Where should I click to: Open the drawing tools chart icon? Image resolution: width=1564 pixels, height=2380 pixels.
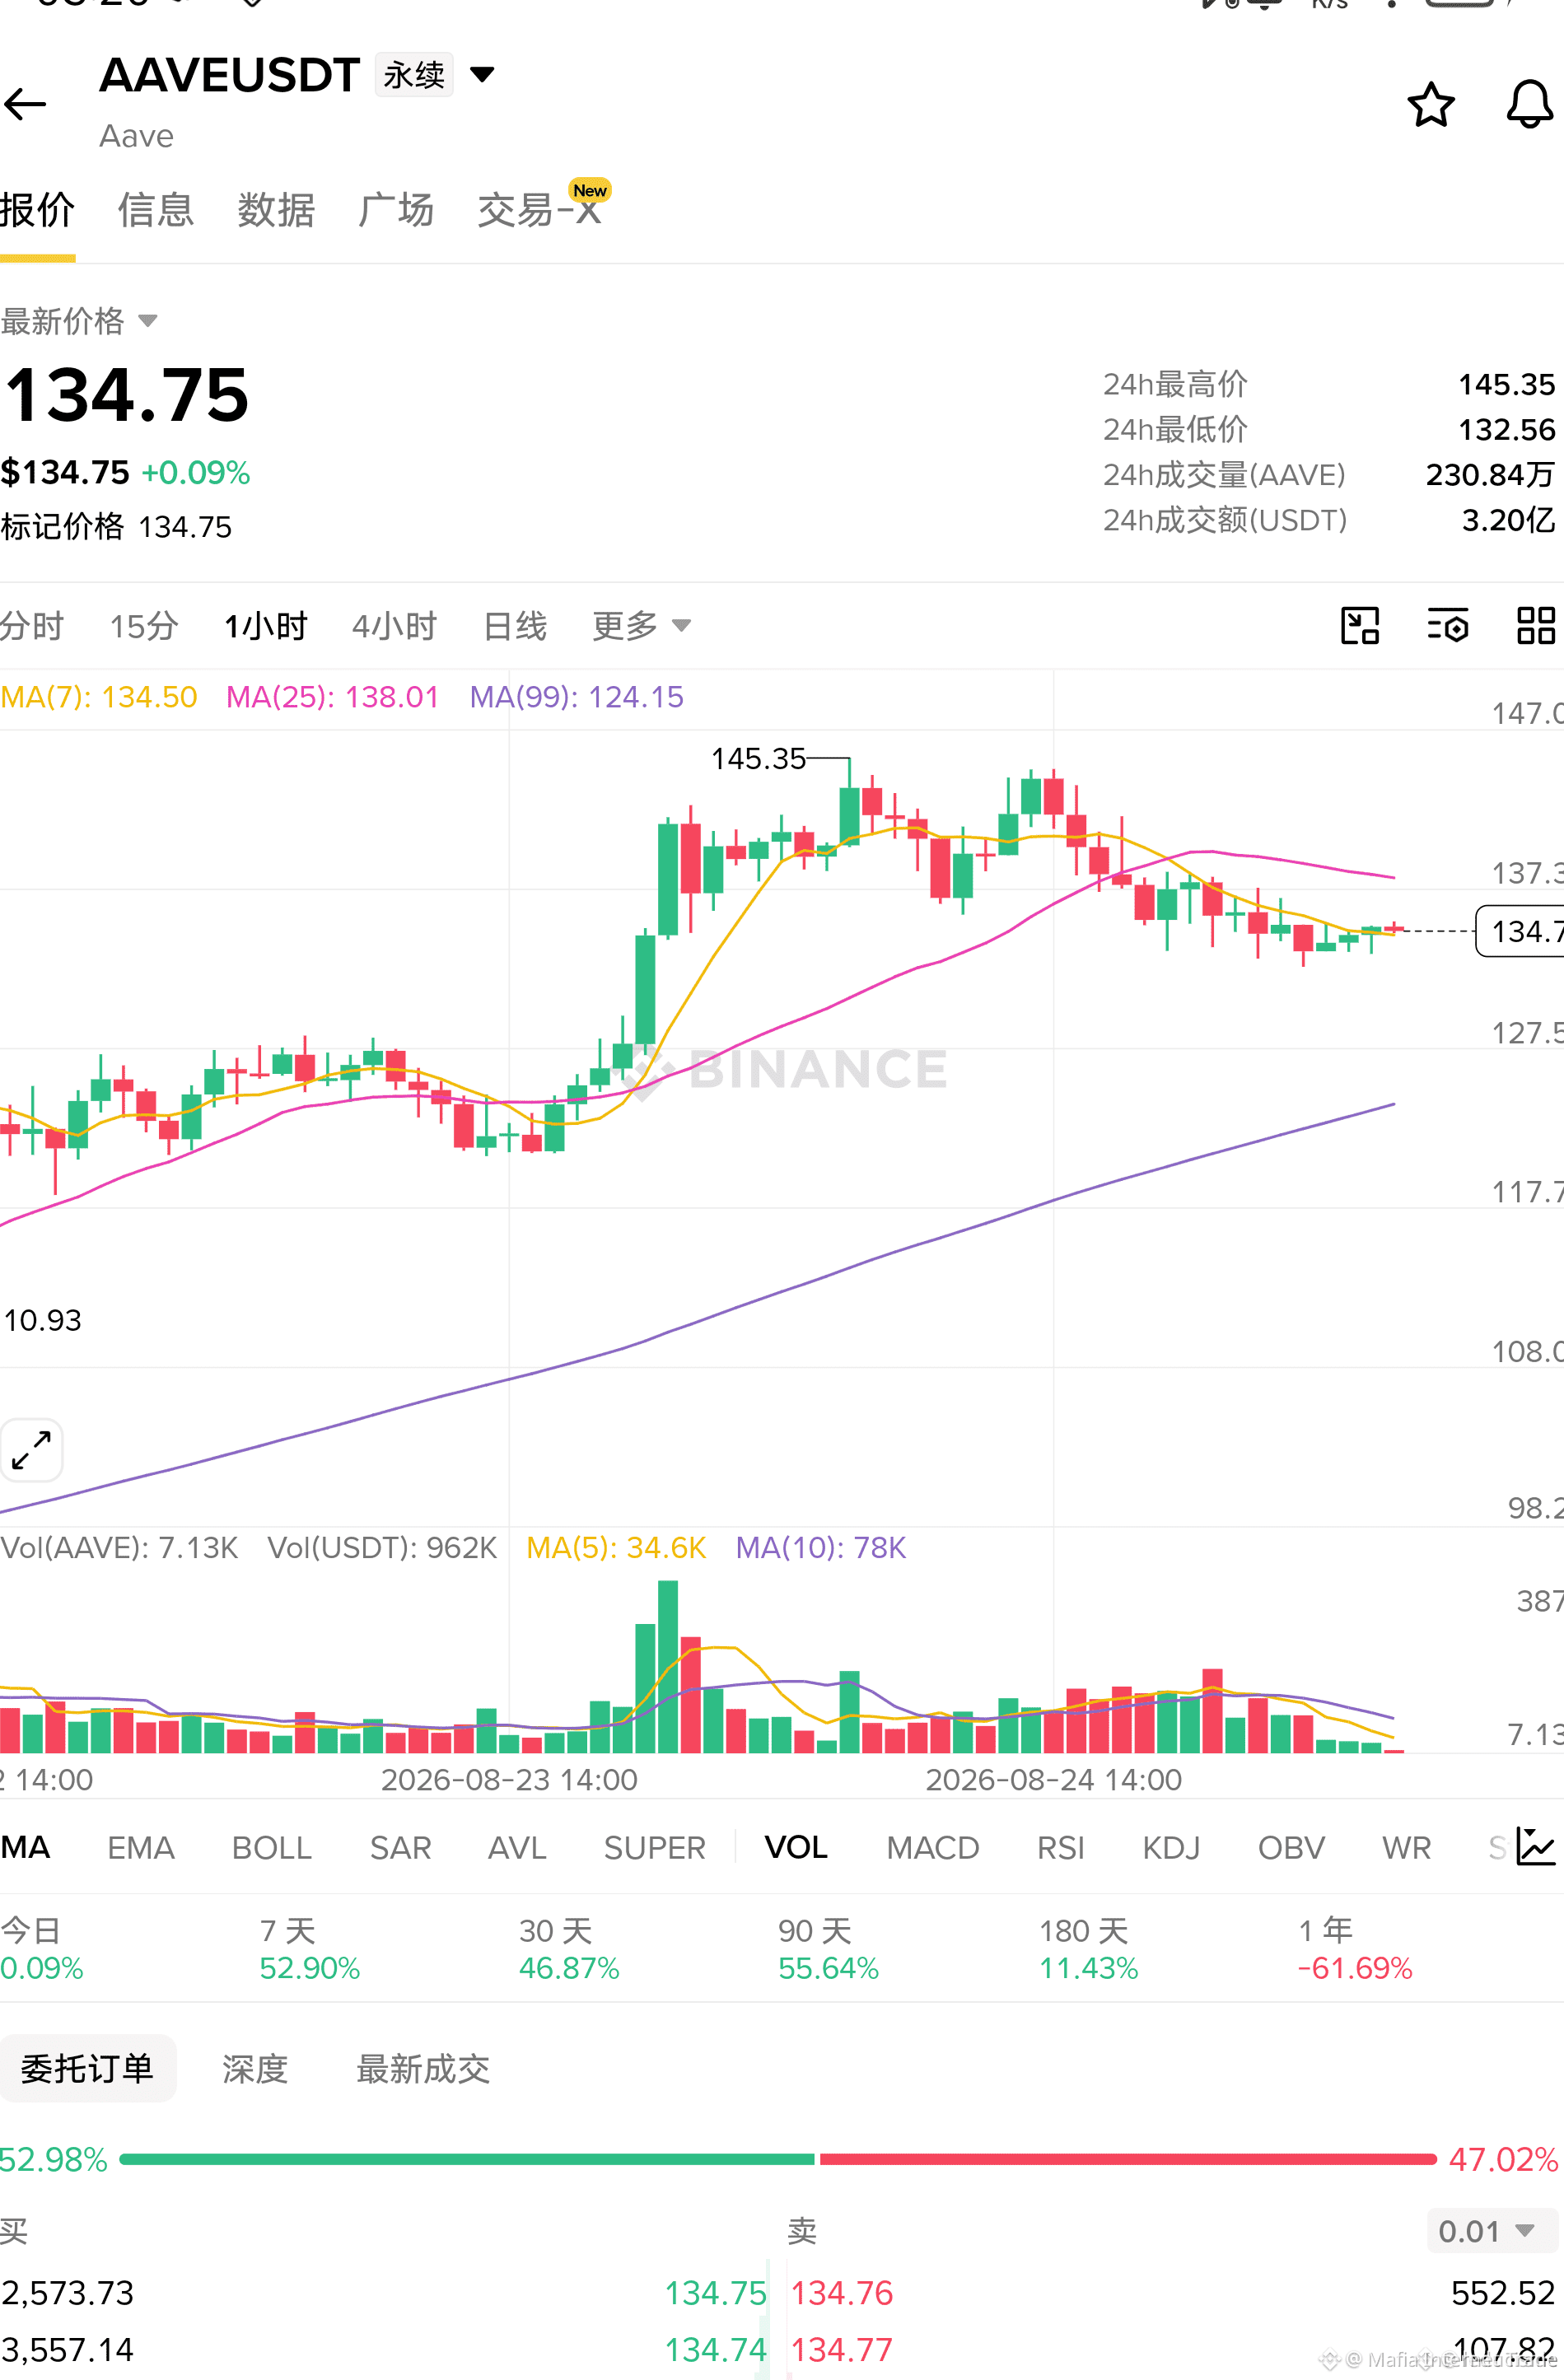tap(1359, 626)
